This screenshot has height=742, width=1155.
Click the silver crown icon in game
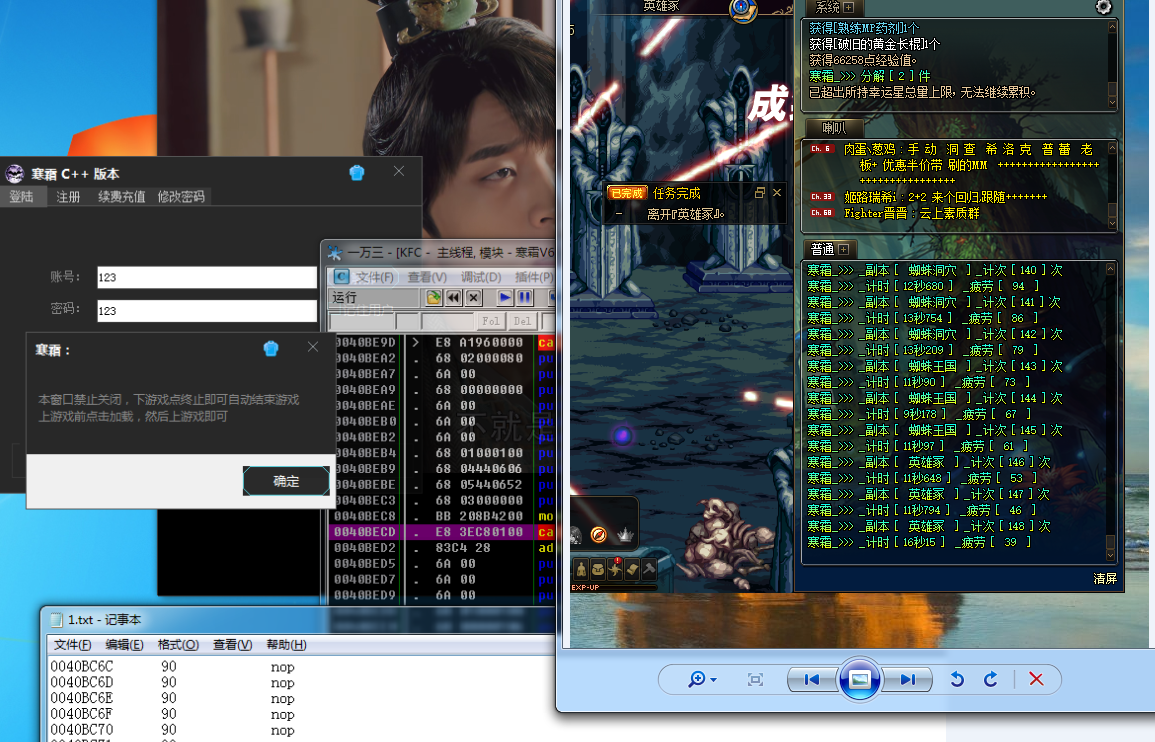625,535
